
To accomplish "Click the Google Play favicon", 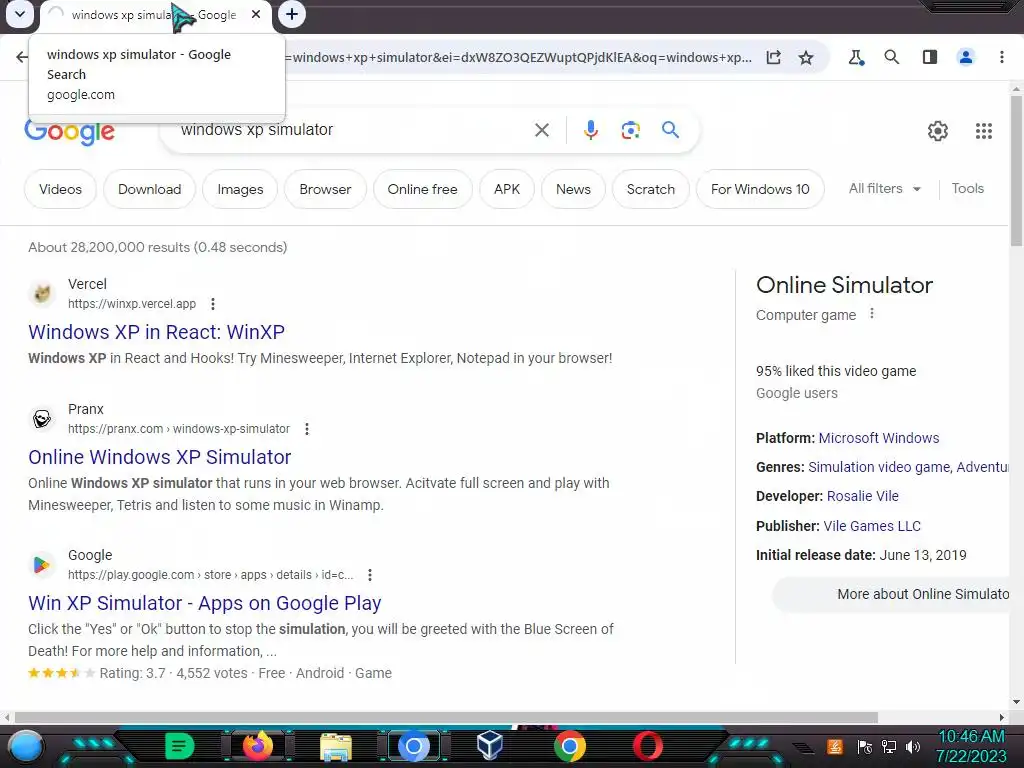I will click(x=42, y=565).
